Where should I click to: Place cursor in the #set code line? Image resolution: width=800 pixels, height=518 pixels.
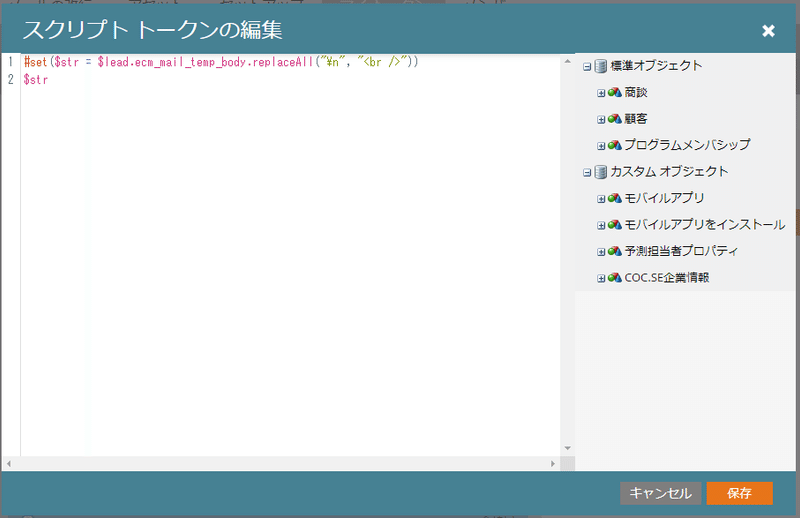[x=220, y=62]
